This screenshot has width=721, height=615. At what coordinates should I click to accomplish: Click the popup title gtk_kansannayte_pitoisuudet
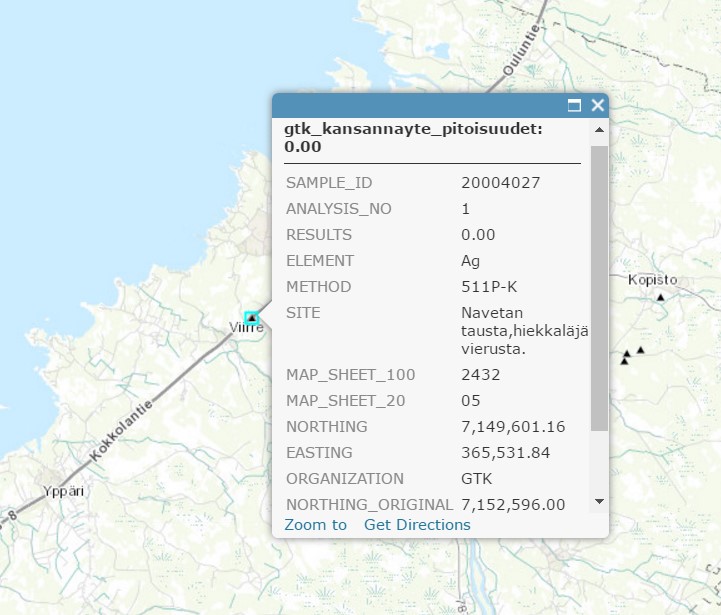click(x=413, y=129)
